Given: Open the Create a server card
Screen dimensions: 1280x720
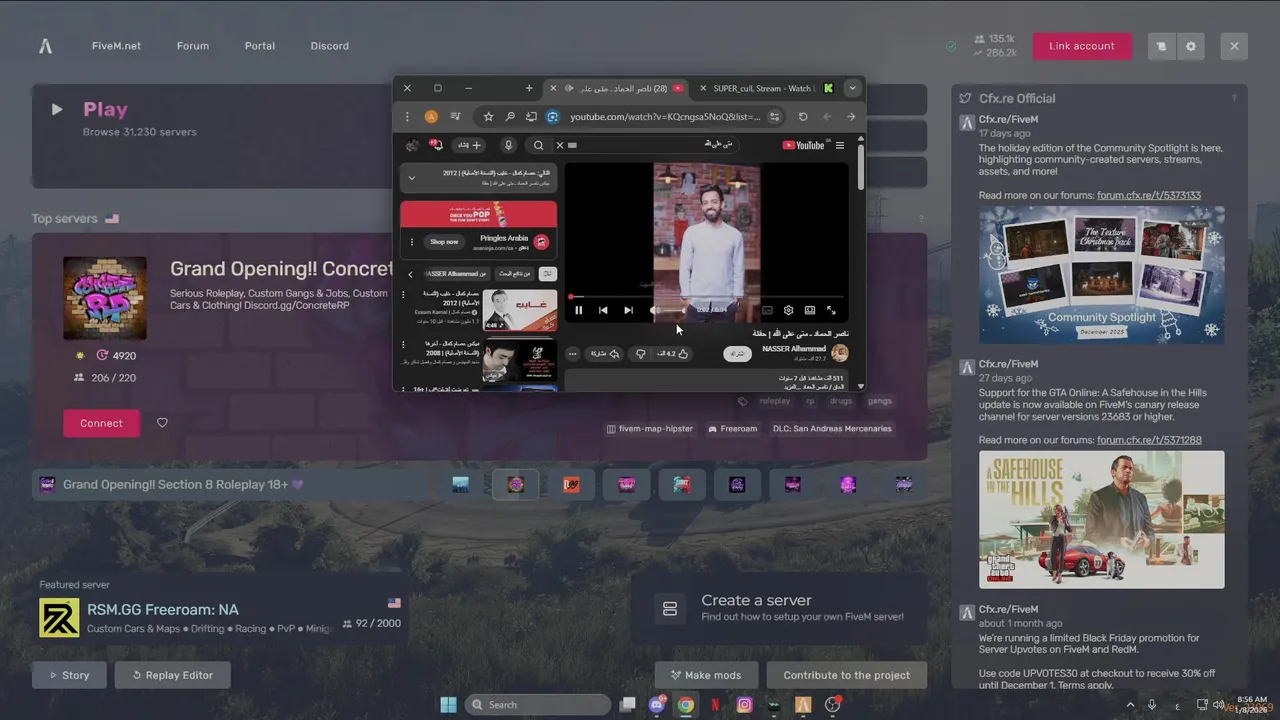Looking at the screenshot, I should point(779,608).
